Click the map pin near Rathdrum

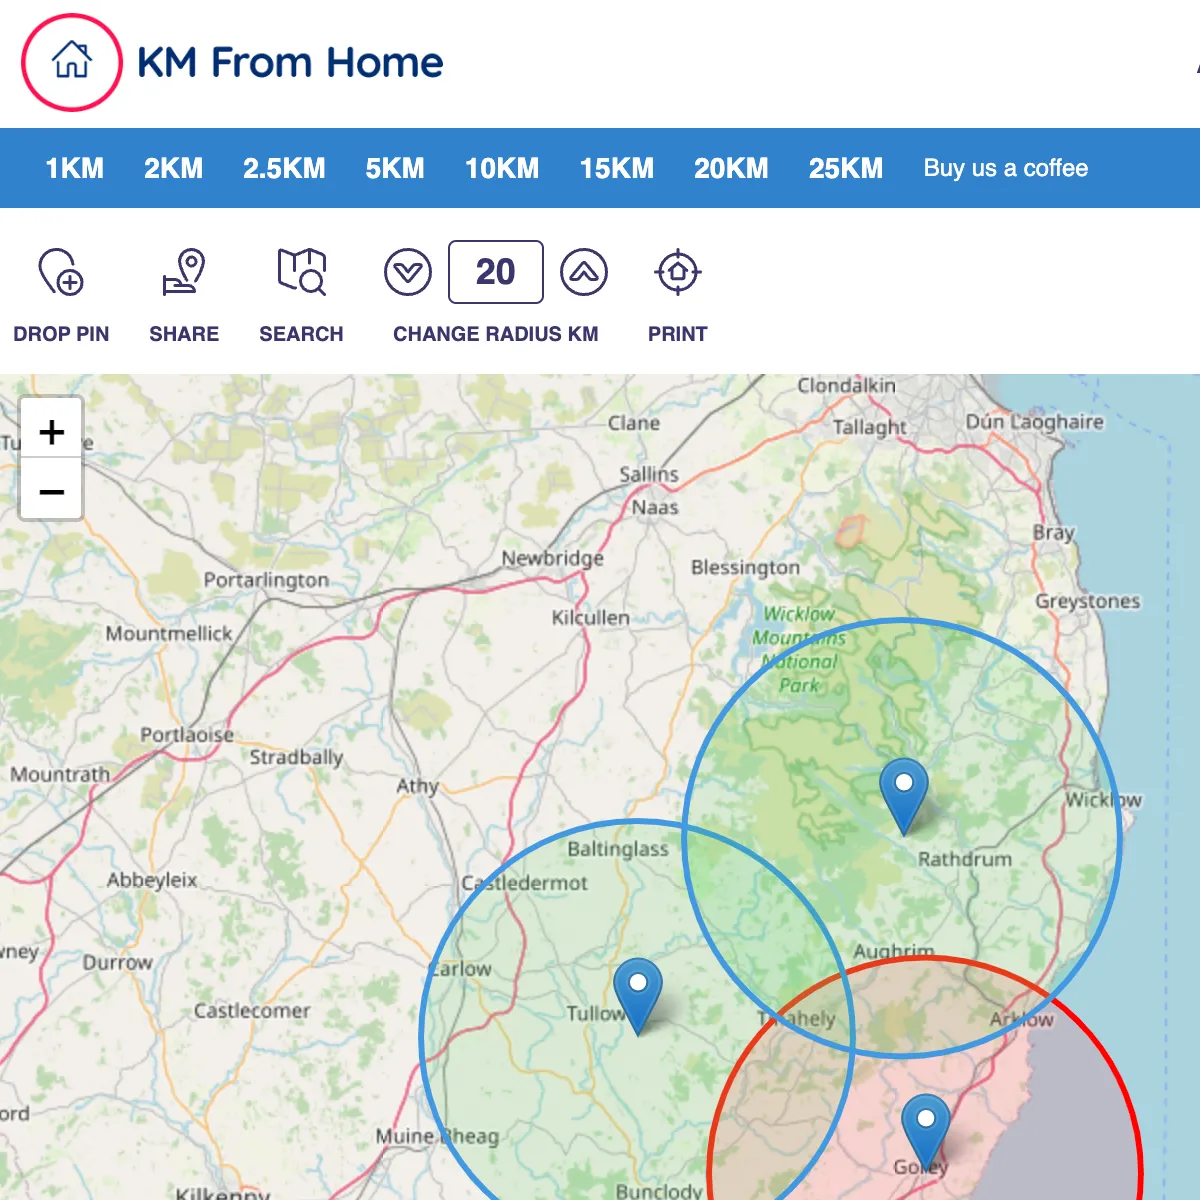tap(903, 792)
